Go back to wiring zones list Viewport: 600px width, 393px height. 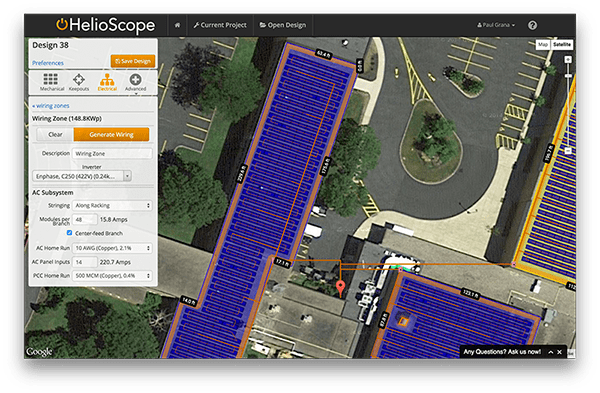point(51,106)
